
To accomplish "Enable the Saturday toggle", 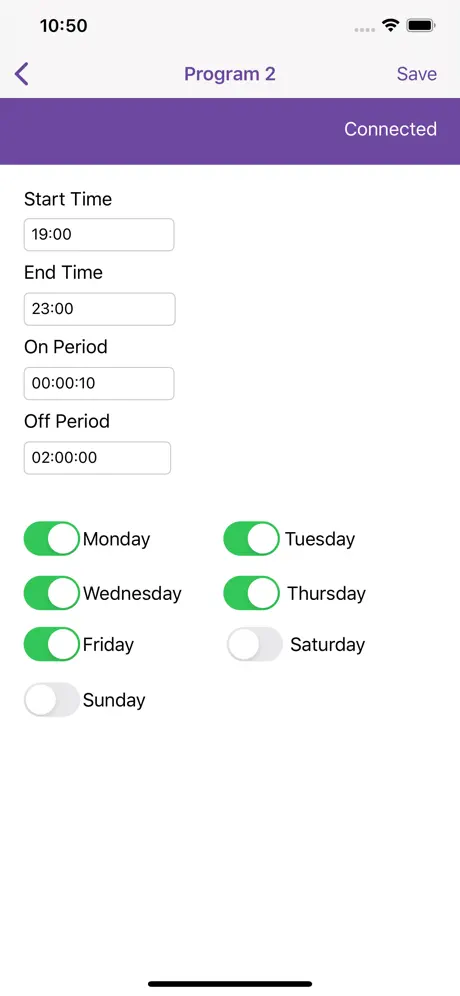I will [x=254, y=644].
